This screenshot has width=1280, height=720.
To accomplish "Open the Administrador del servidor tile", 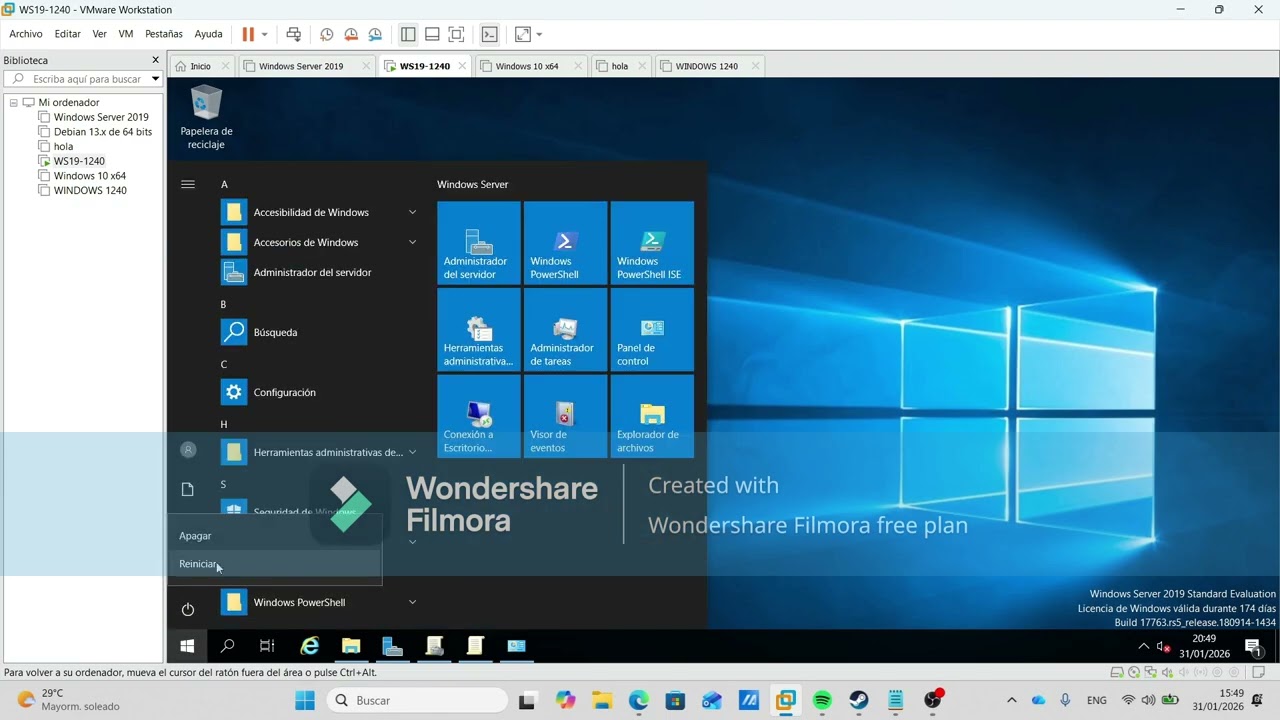I will click(479, 243).
